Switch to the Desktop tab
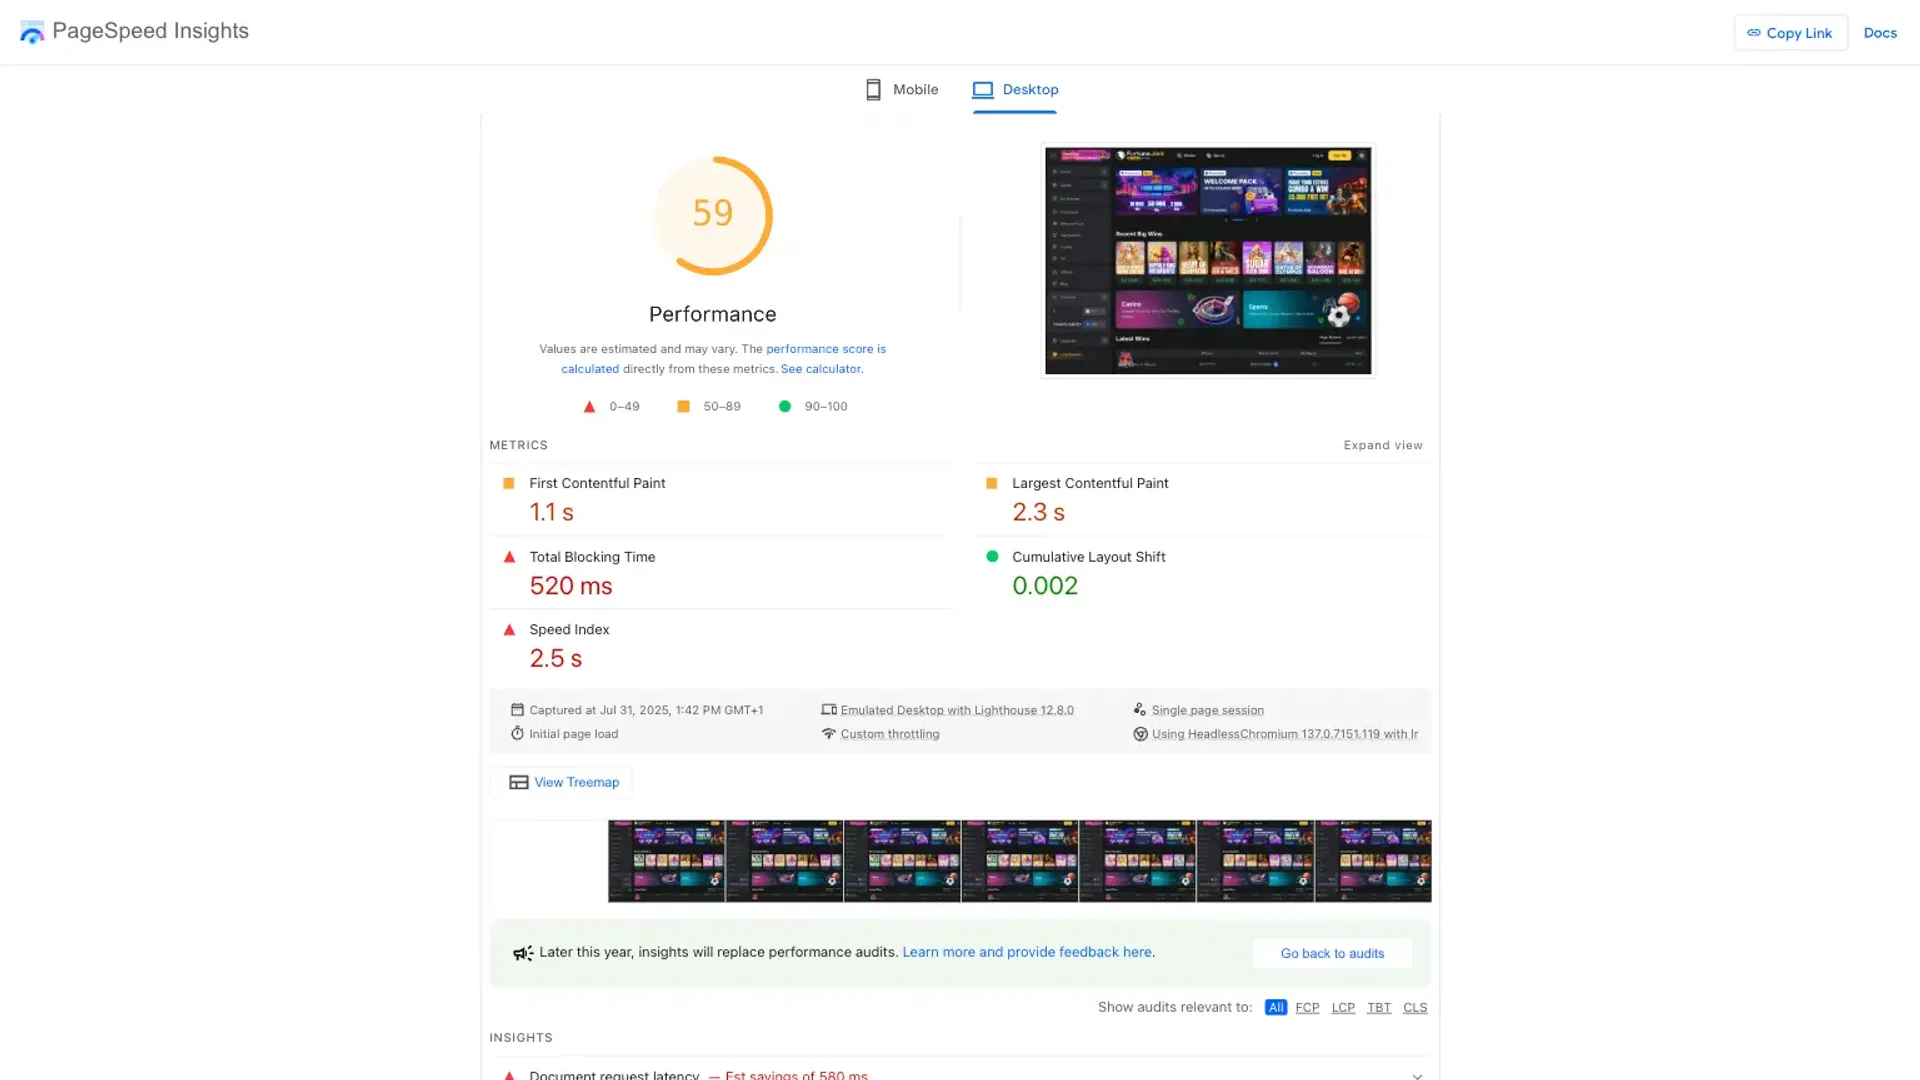1920x1080 pixels. tap(1015, 90)
